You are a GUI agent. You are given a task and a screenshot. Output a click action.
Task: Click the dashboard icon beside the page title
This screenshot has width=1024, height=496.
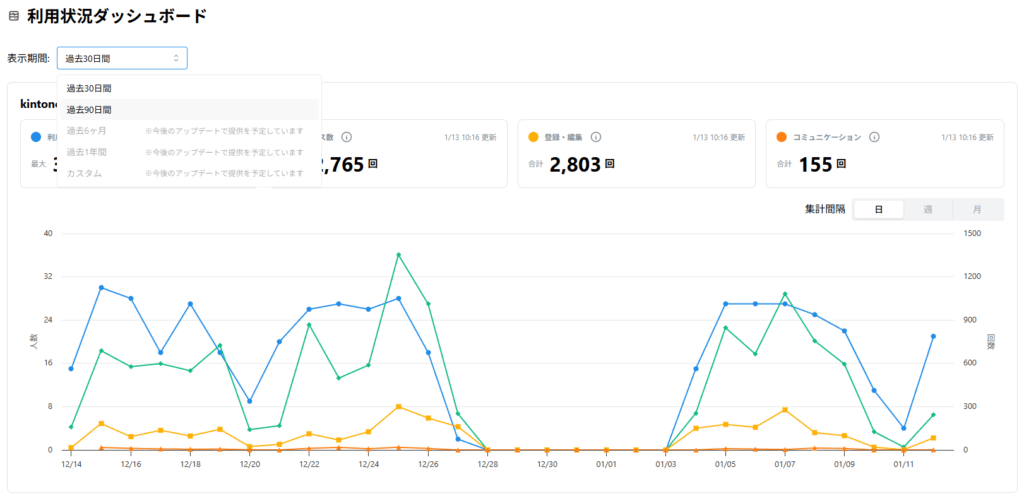(13, 16)
